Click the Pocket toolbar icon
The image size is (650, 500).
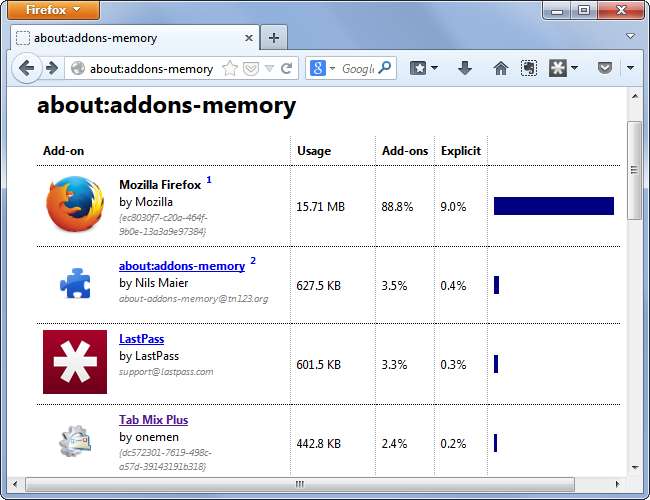click(x=604, y=68)
